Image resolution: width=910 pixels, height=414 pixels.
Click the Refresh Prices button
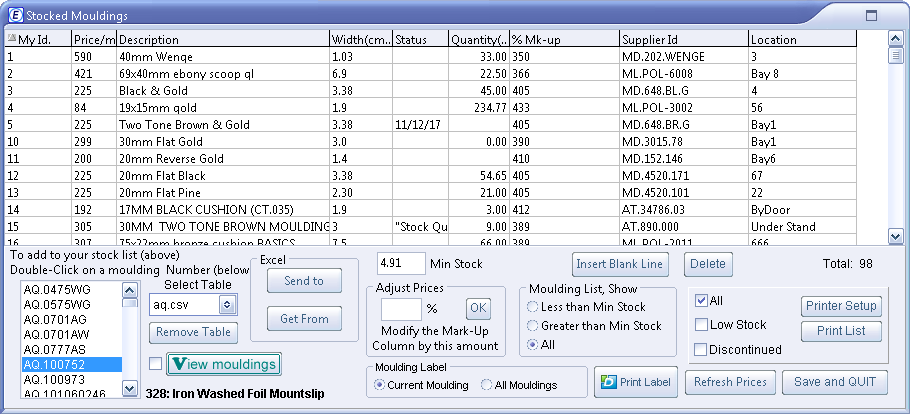click(731, 382)
